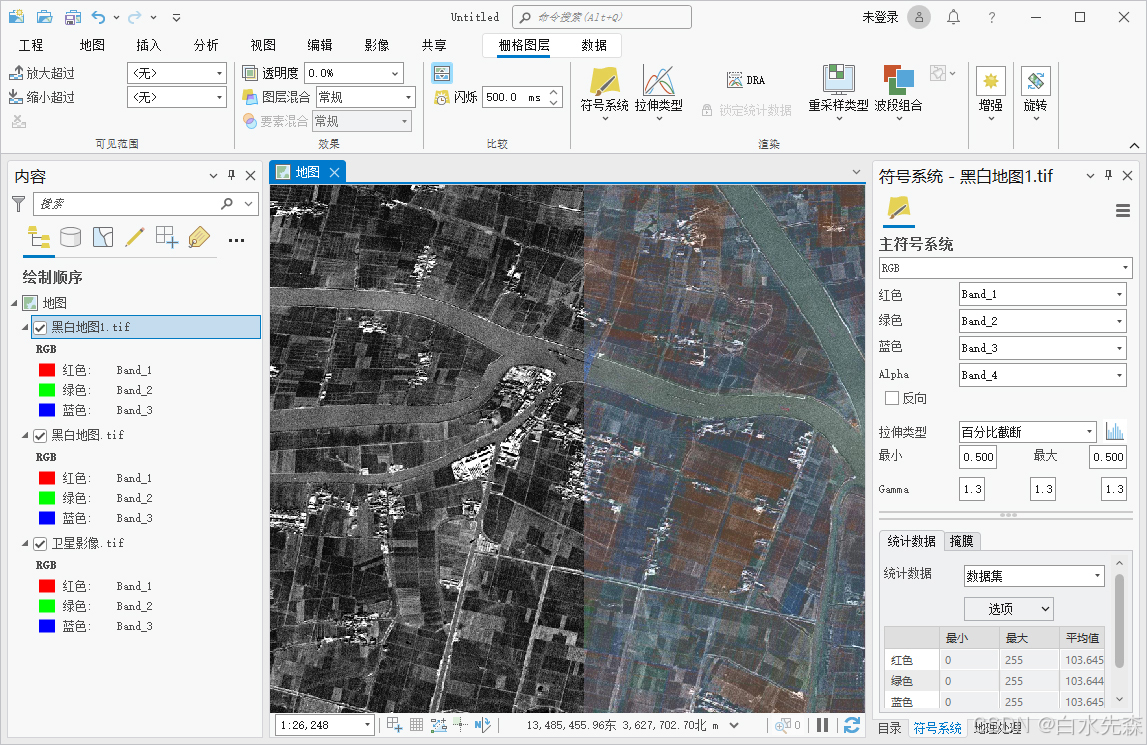The image size is (1147, 745).
Task: Open the 插入 ribbon tab
Action: [148, 45]
